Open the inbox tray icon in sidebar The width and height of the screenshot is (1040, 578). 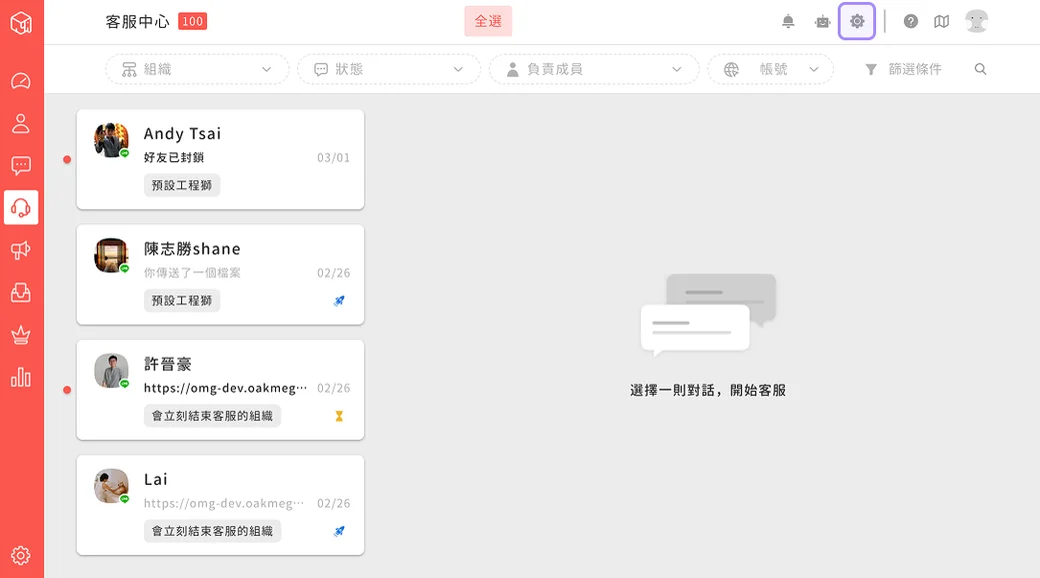tap(21, 293)
